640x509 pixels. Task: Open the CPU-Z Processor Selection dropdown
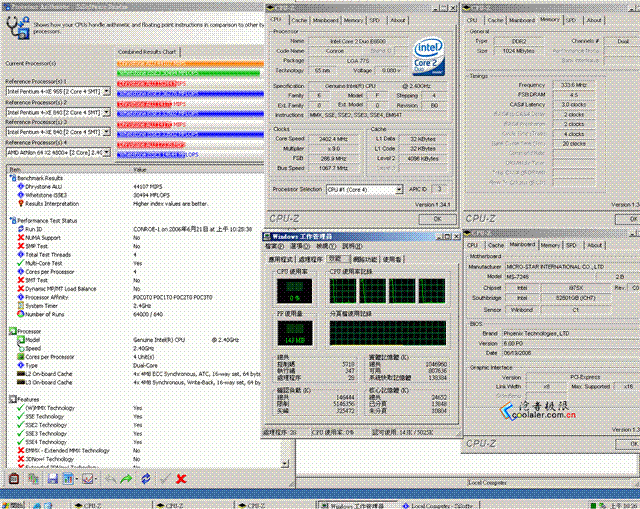point(399,189)
